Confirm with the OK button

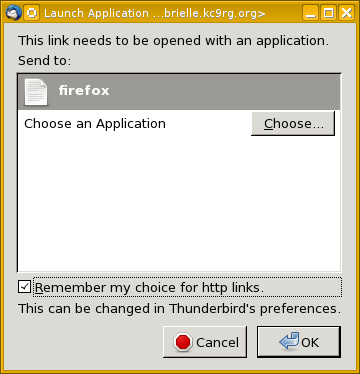pyautogui.click(x=299, y=342)
